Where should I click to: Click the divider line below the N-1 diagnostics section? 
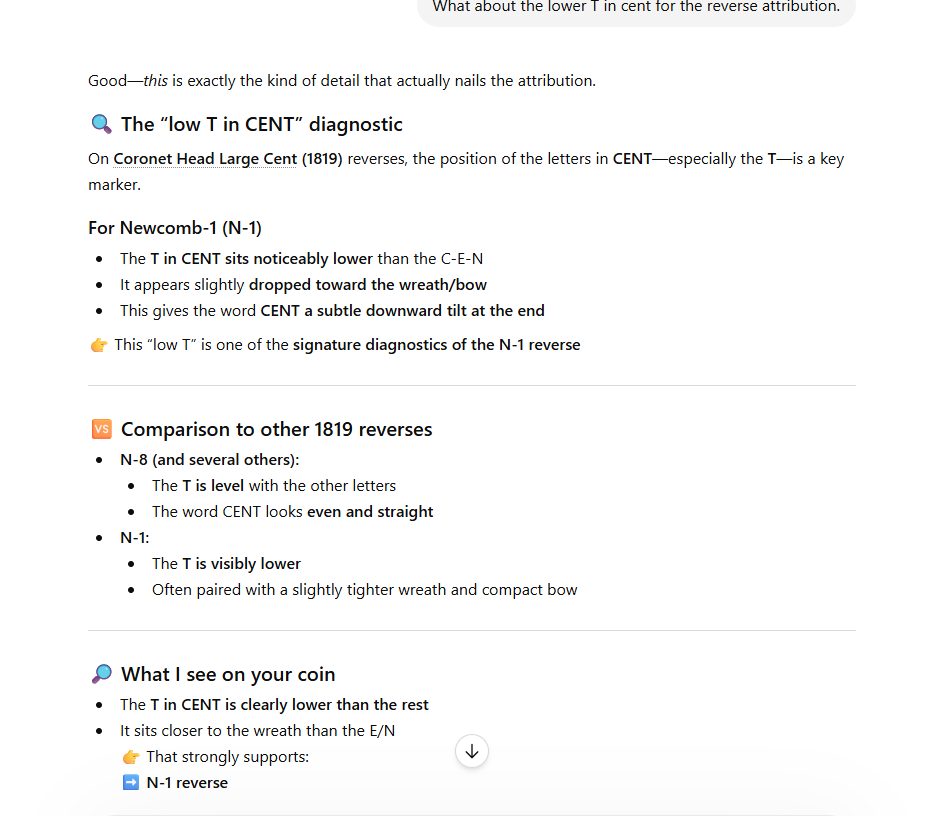pyautogui.click(x=471, y=383)
